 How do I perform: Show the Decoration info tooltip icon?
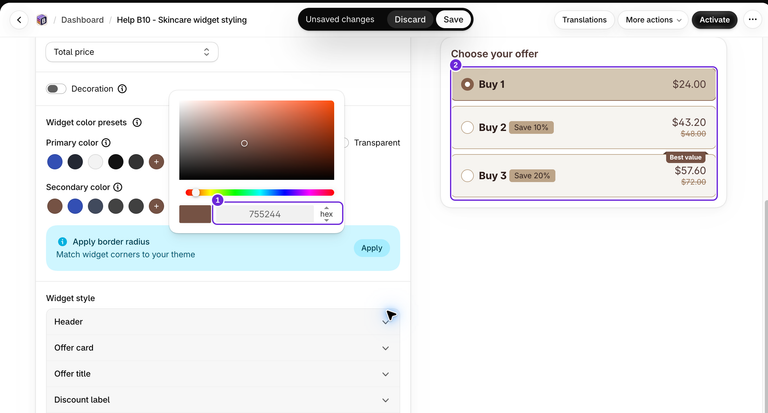tap(122, 89)
